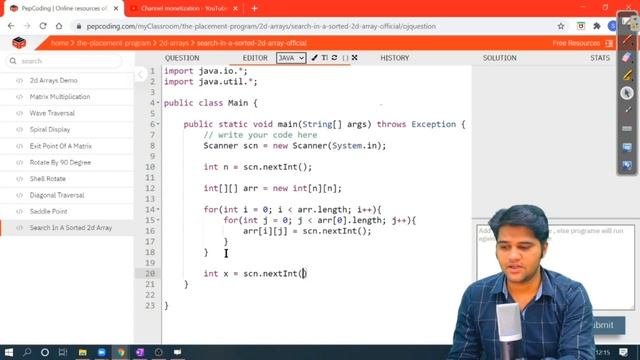Click the PepCoding logo
The image size is (640, 360).
click(x=19, y=42)
